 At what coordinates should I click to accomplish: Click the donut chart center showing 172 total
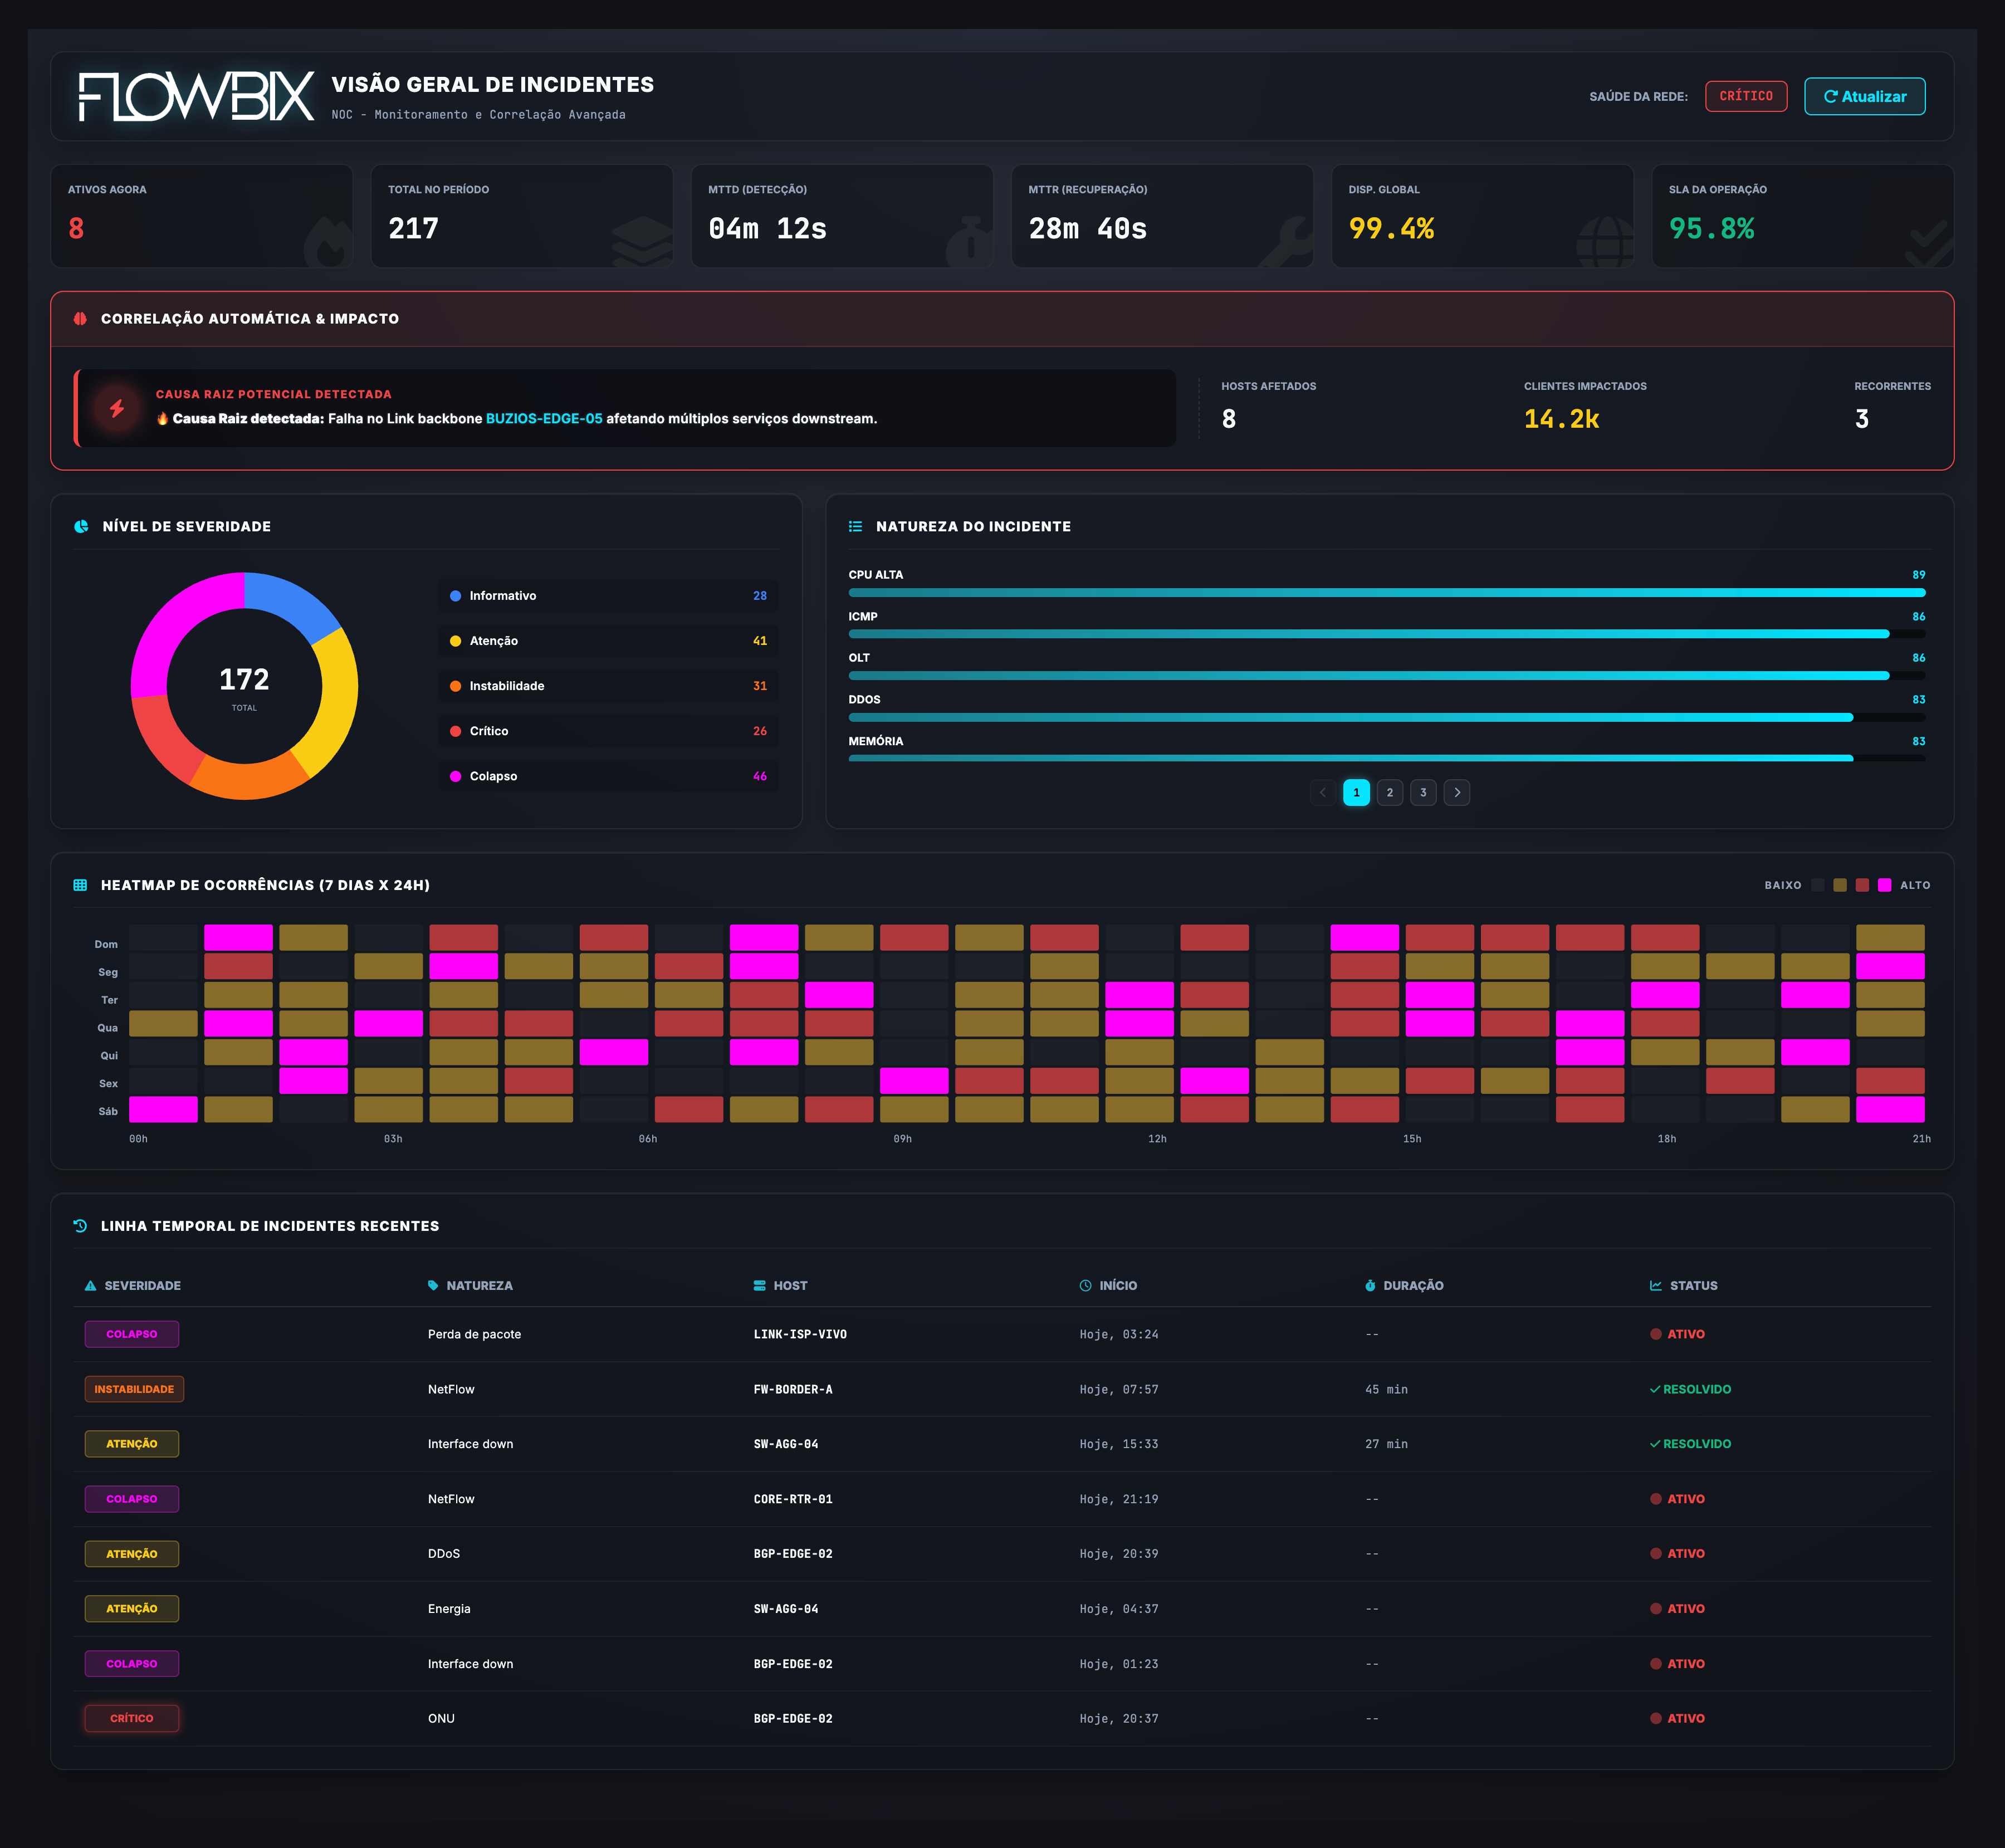coord(244,687)
